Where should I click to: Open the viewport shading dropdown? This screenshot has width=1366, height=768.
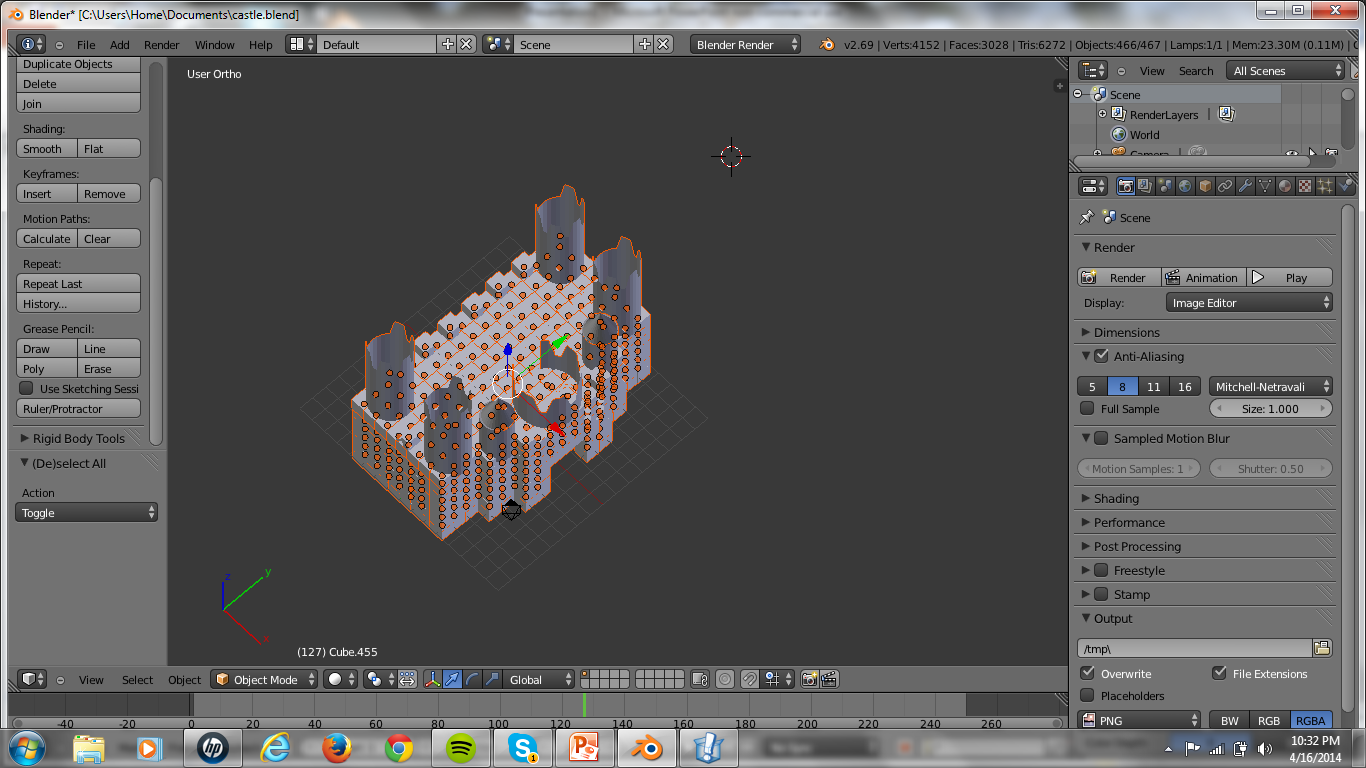335,679
